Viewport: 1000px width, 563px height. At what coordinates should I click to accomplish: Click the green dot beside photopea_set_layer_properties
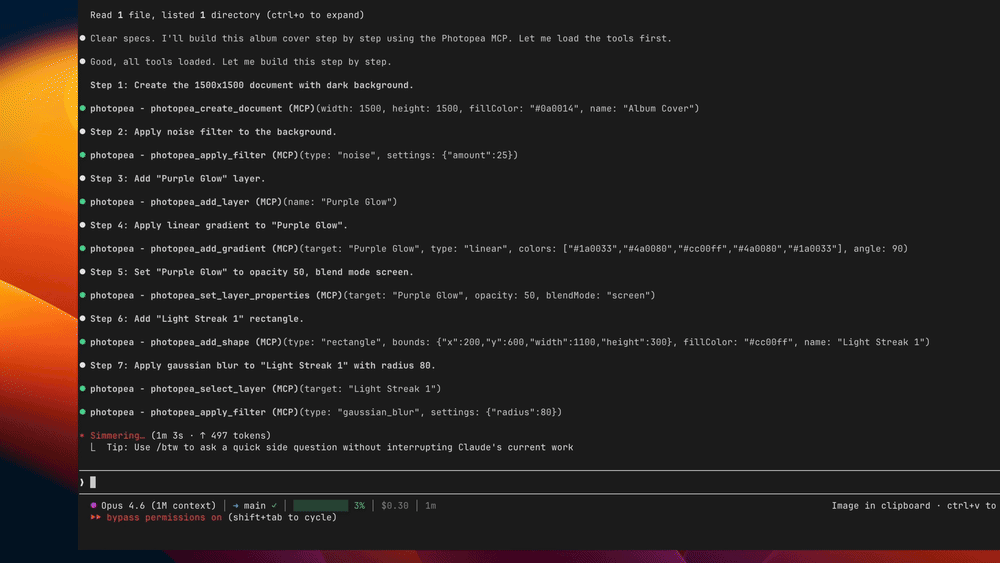pyautogui.click(x=82, y=295)
